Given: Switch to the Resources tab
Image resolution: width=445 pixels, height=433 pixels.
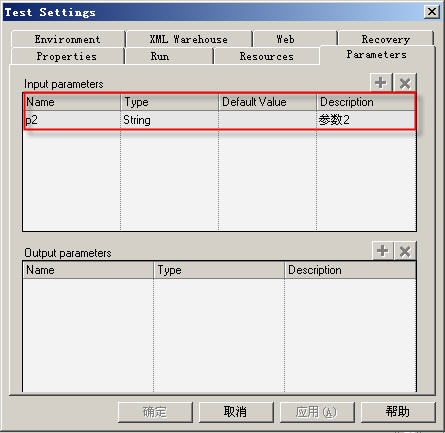Looking at the screenshot, I should (267, 56).
